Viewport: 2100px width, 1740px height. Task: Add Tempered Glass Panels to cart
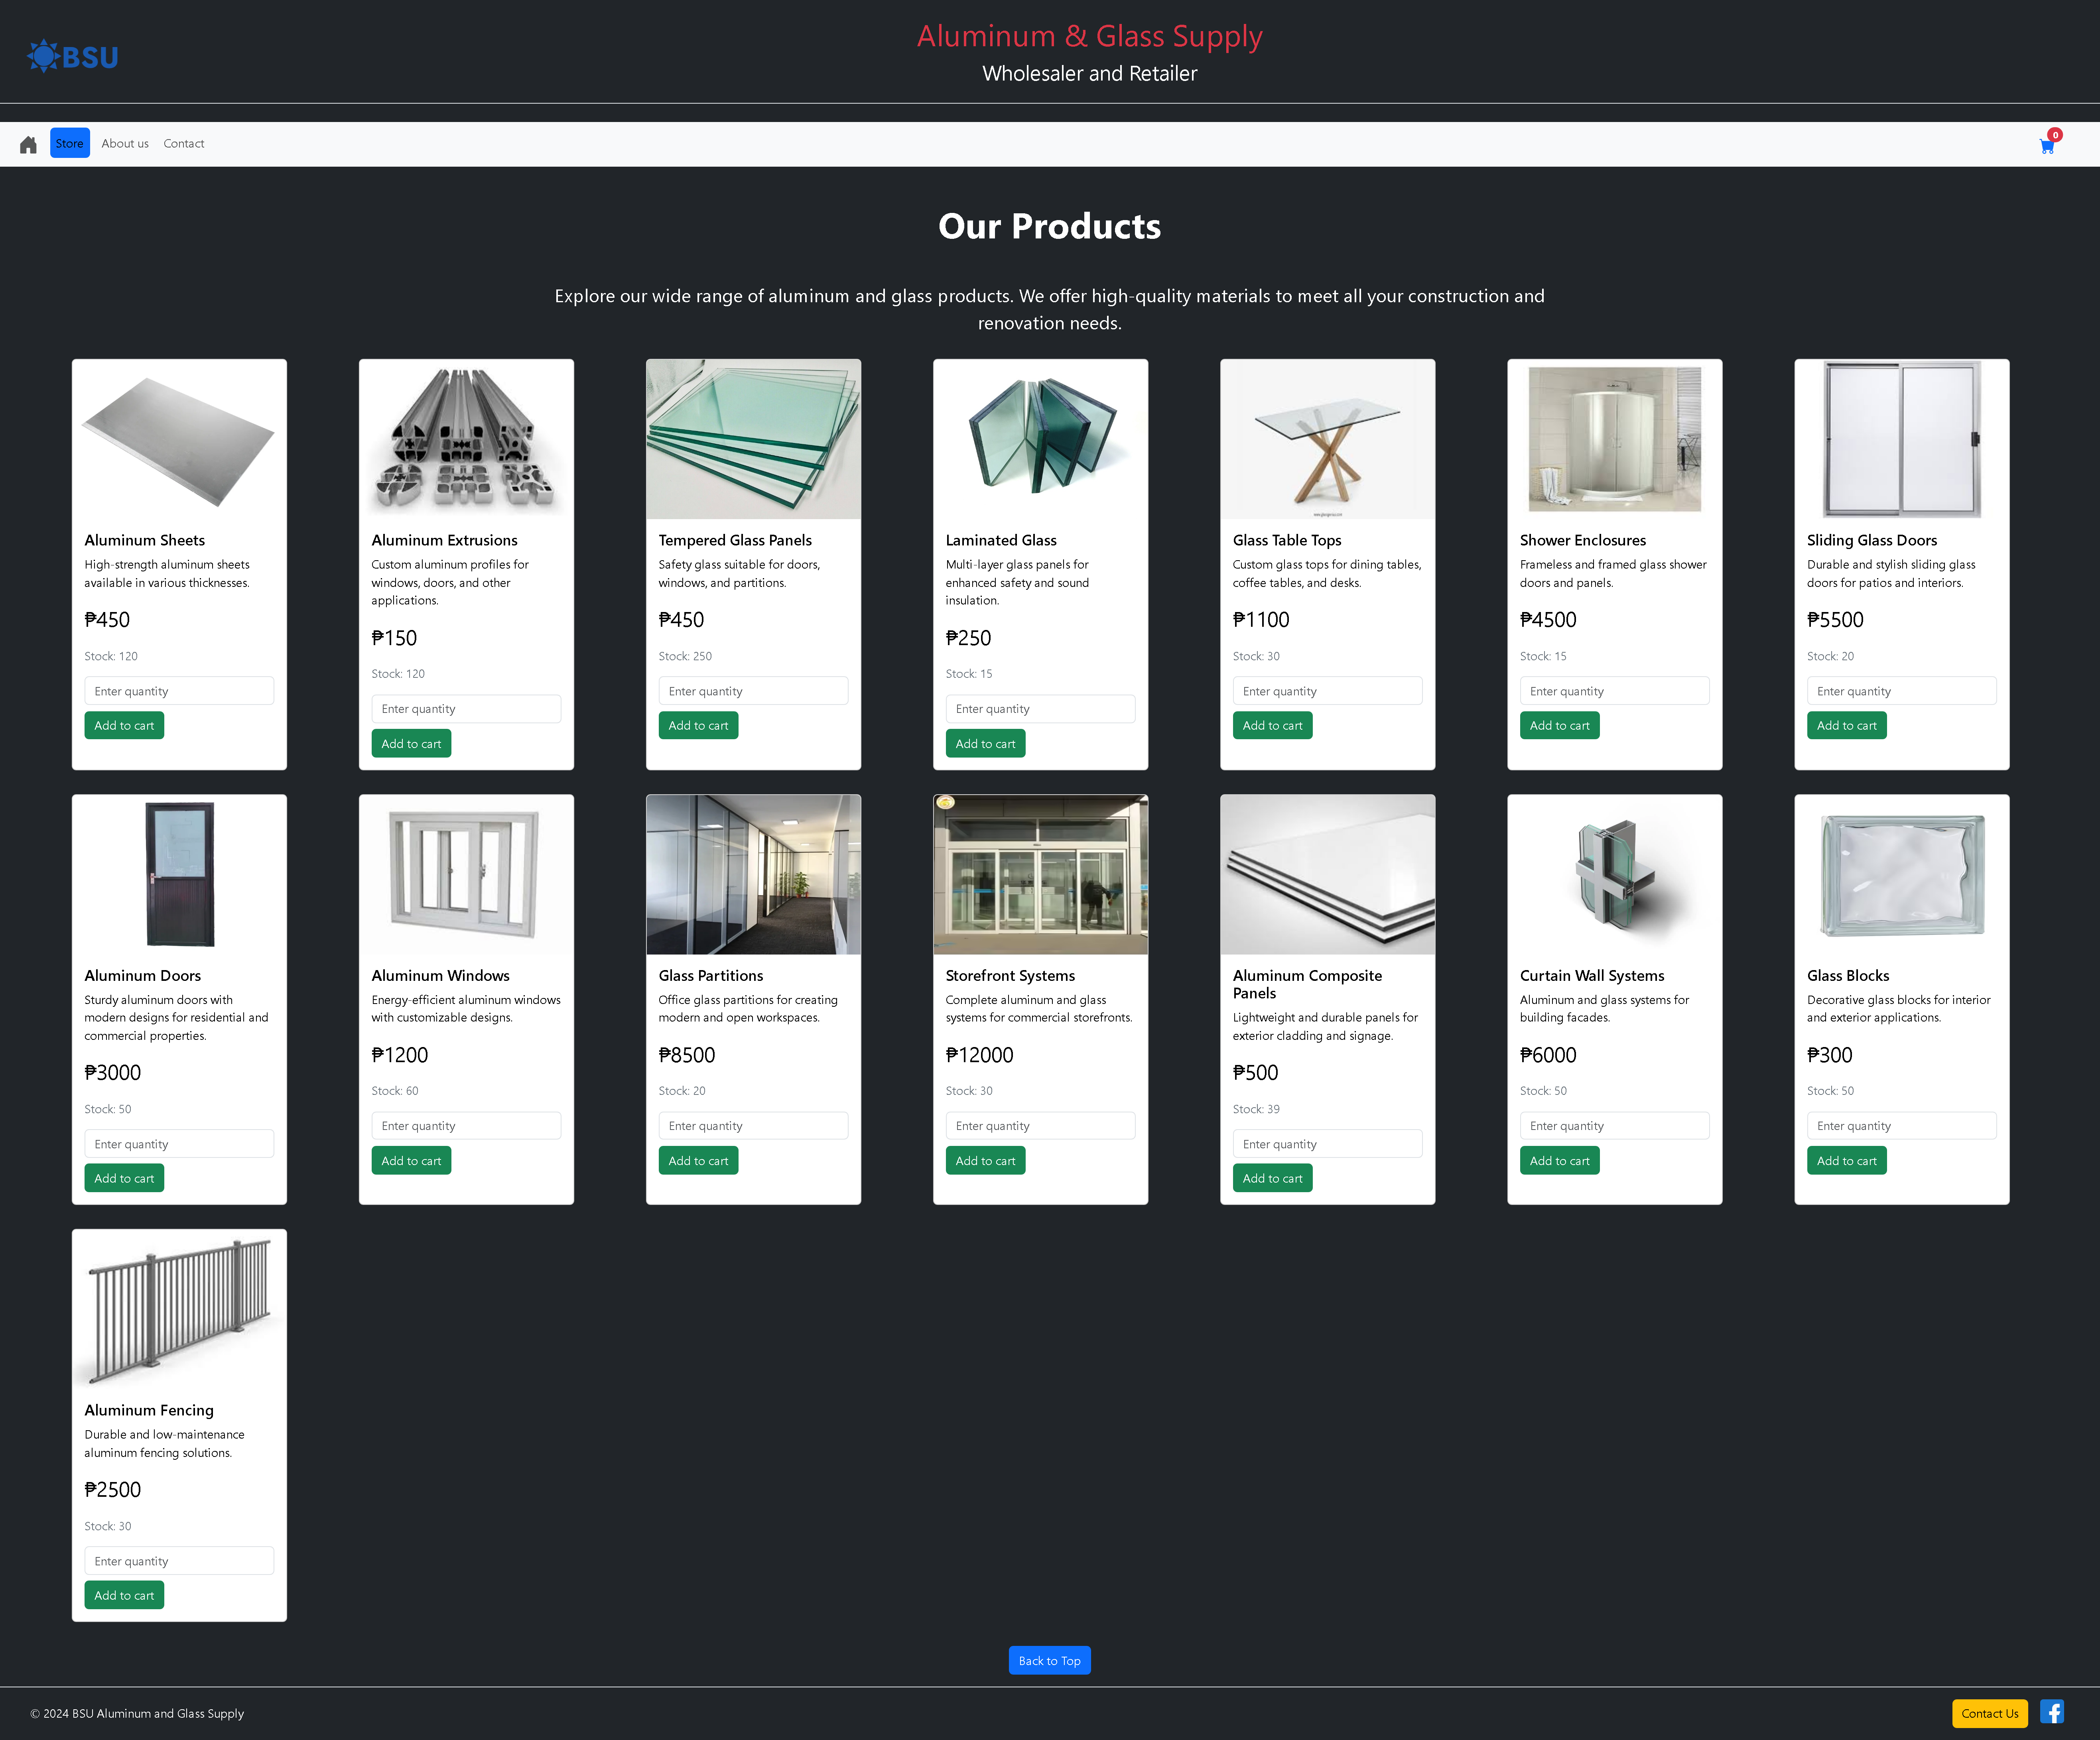[698, 725]
